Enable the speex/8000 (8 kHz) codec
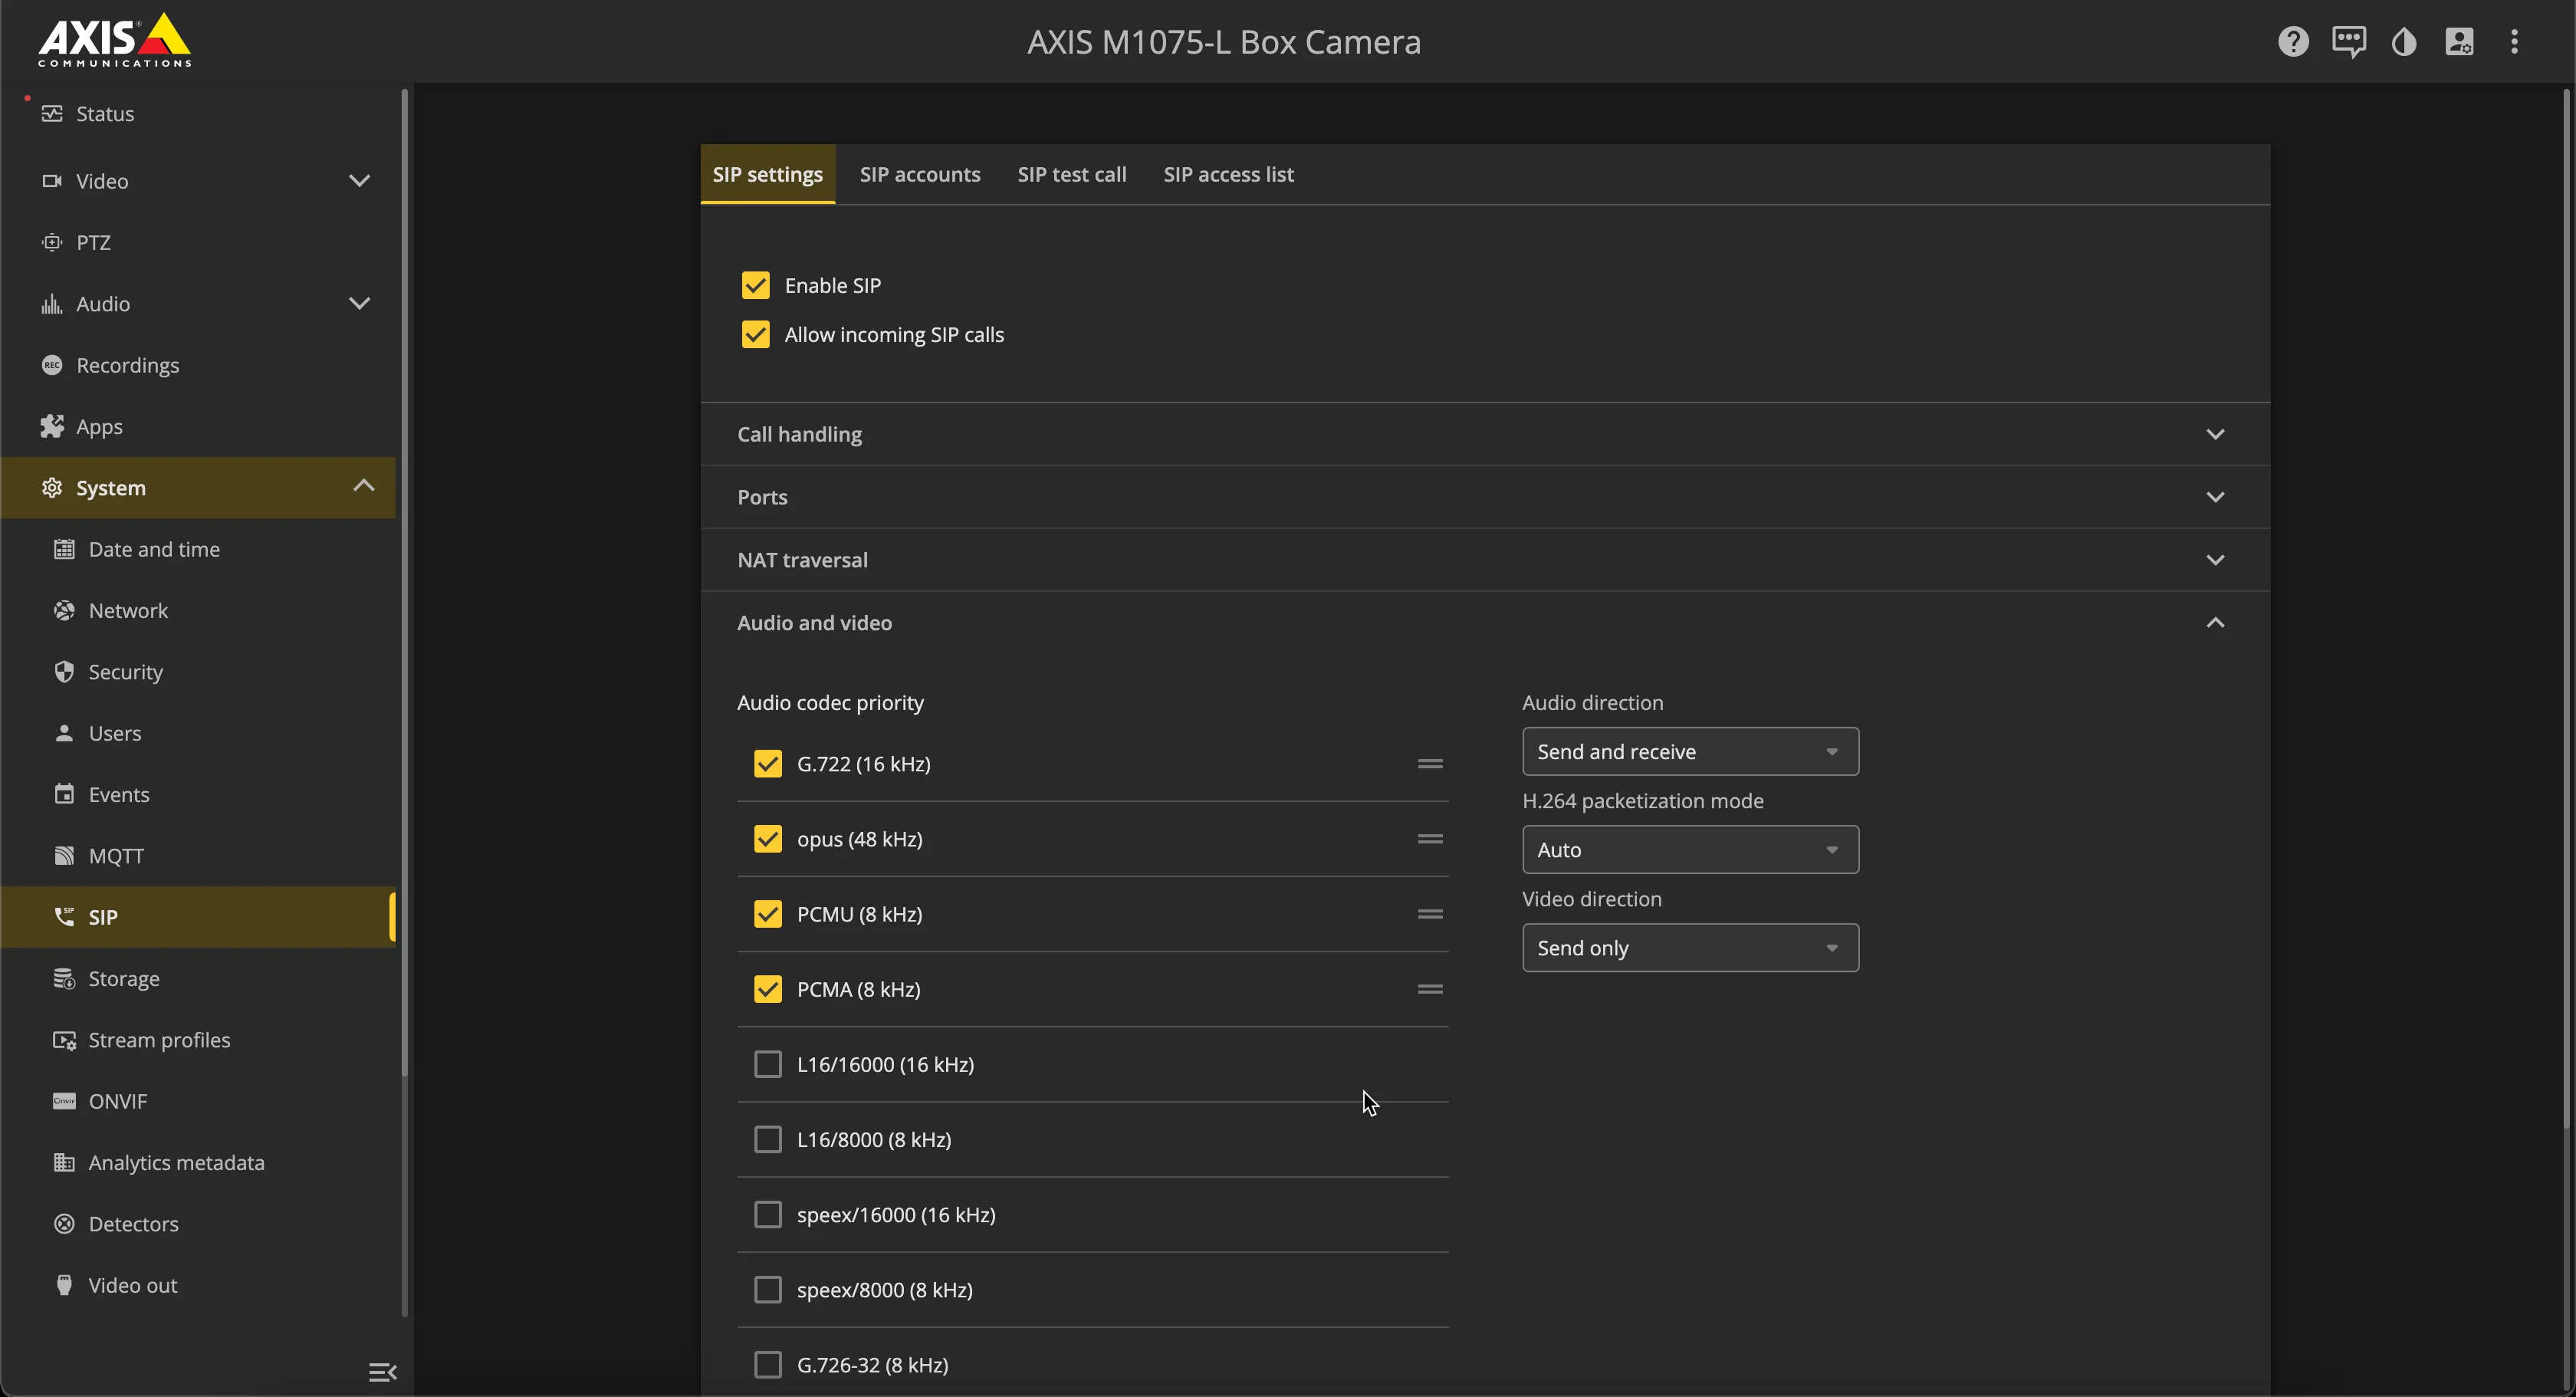The height and width of the screenshot is (1397, 2576). coord(768,1290)
